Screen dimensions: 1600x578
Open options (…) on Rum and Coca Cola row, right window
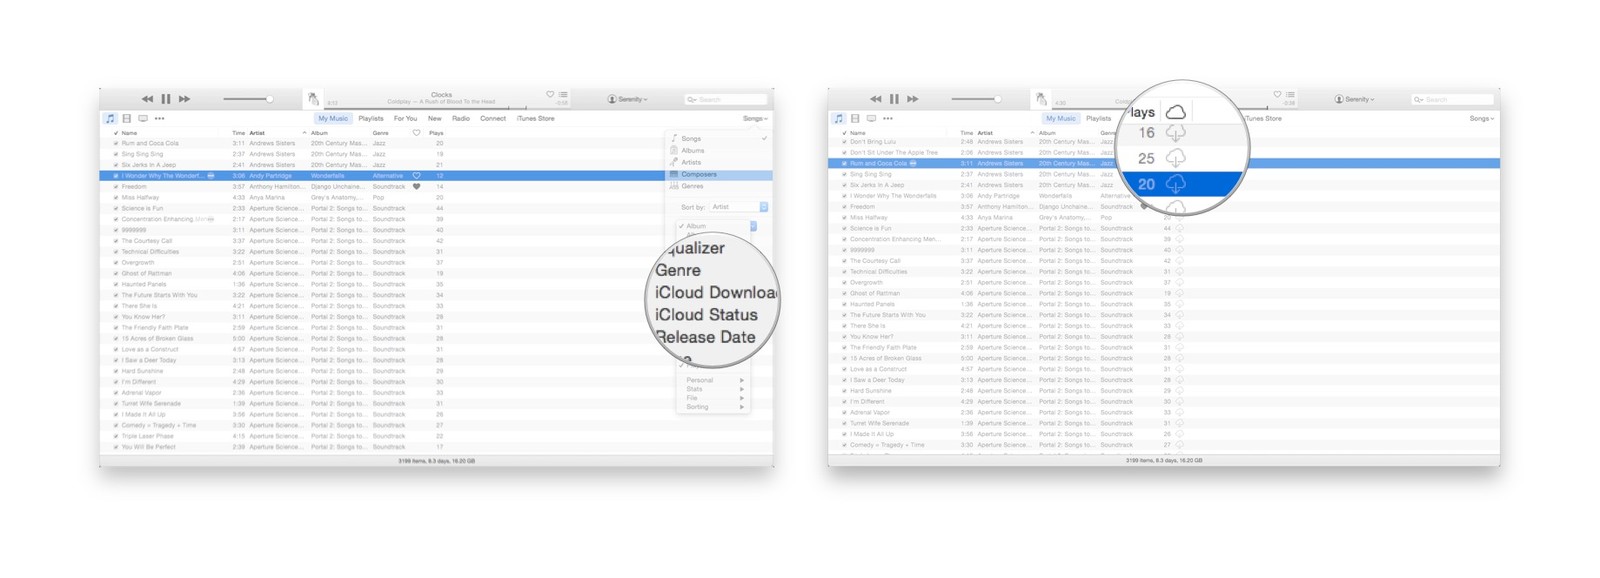913,163
